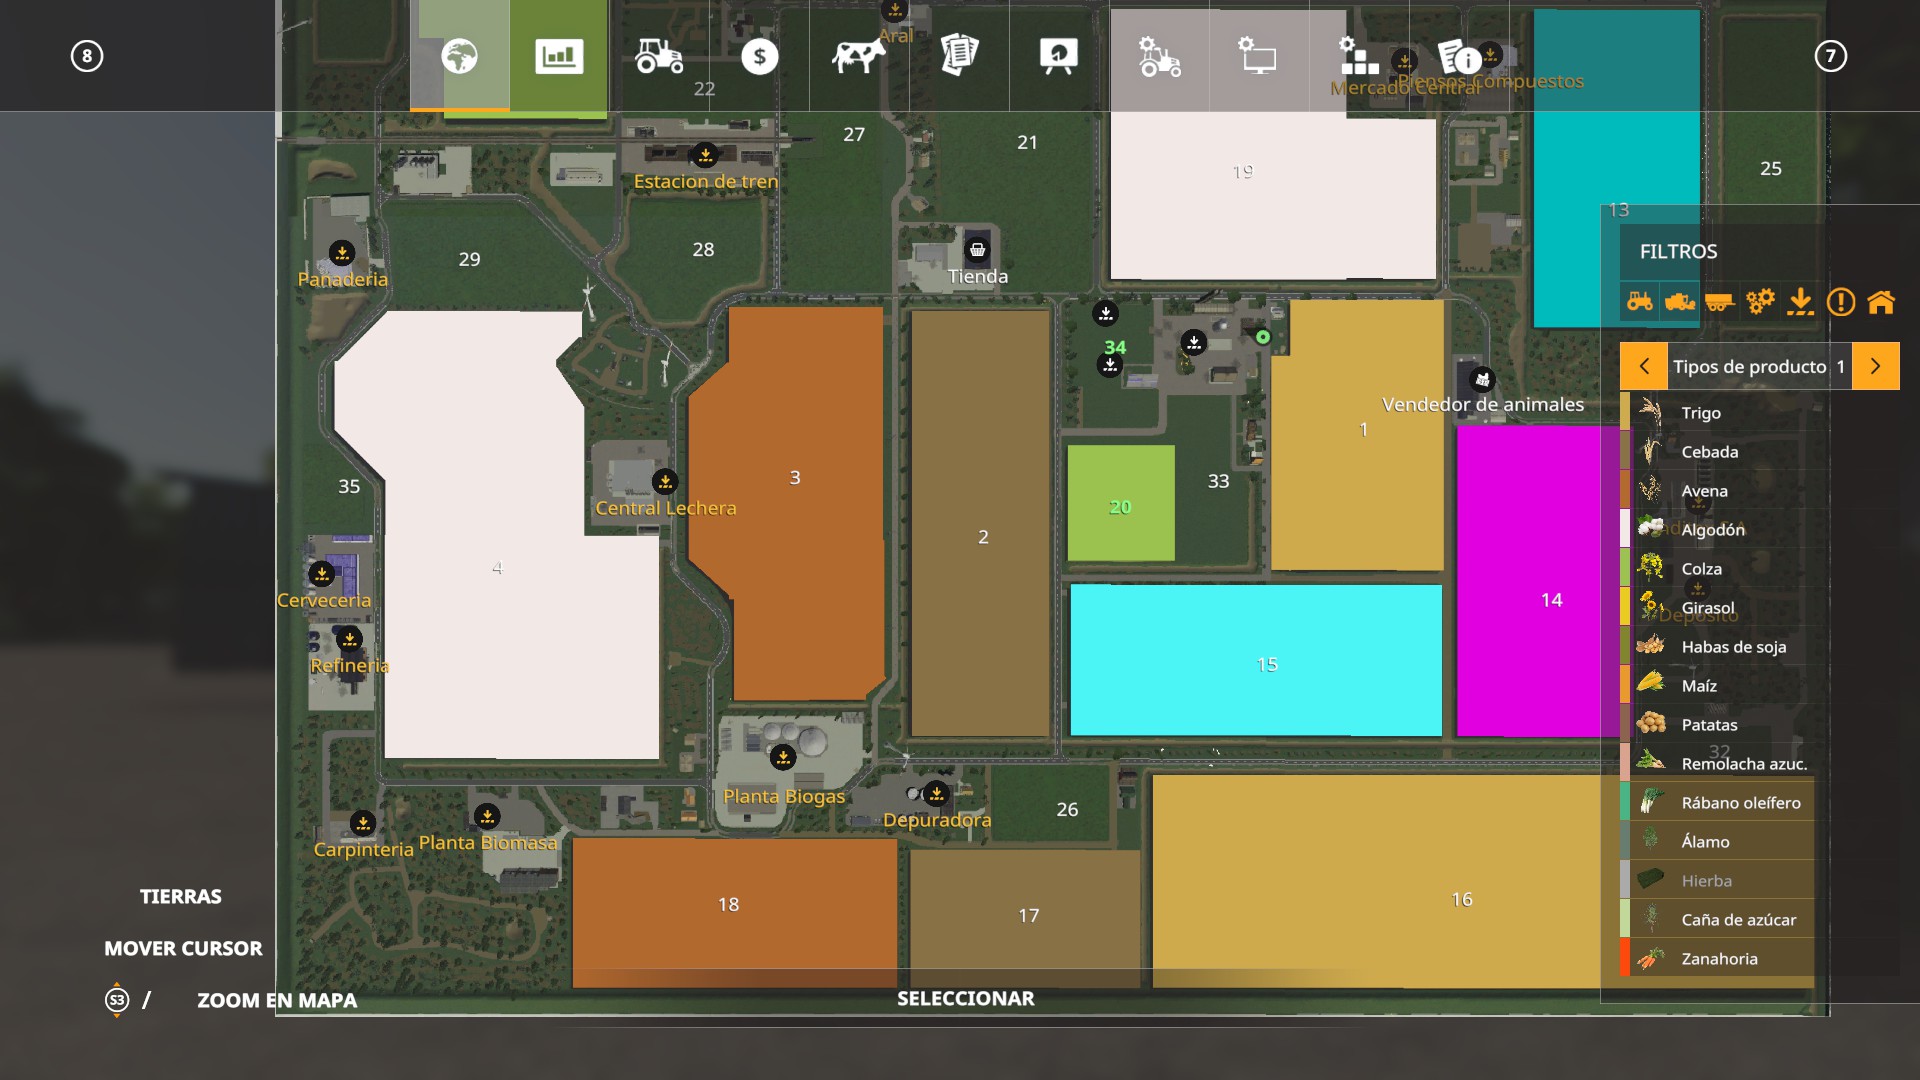Click the Zoom en mapa label

click(276, 1000)
